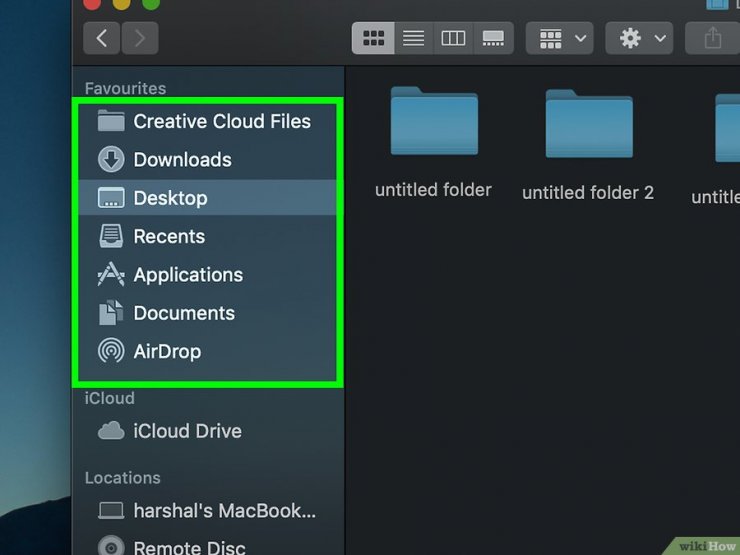Click the green zoom window button
740x555 pixels.
(151, 3)
